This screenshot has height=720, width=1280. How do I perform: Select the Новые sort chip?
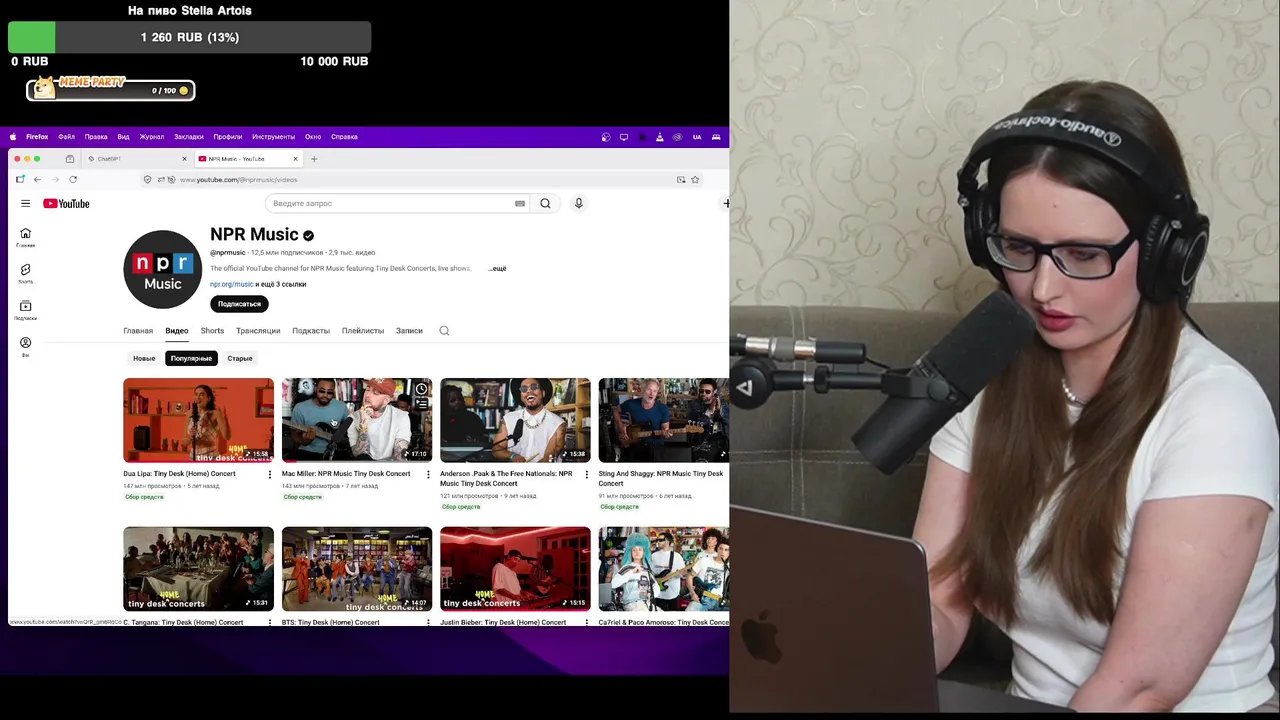click(x=144, y=358)
